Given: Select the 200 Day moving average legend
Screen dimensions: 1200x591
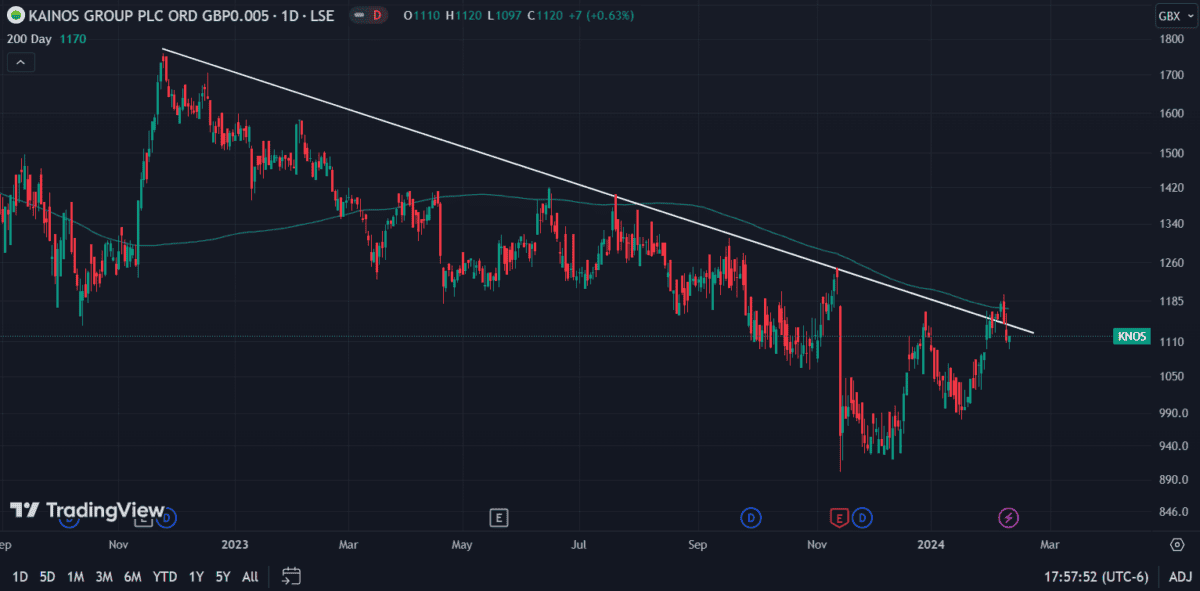Looking at the screenshot, I should (x=28, y=39).
